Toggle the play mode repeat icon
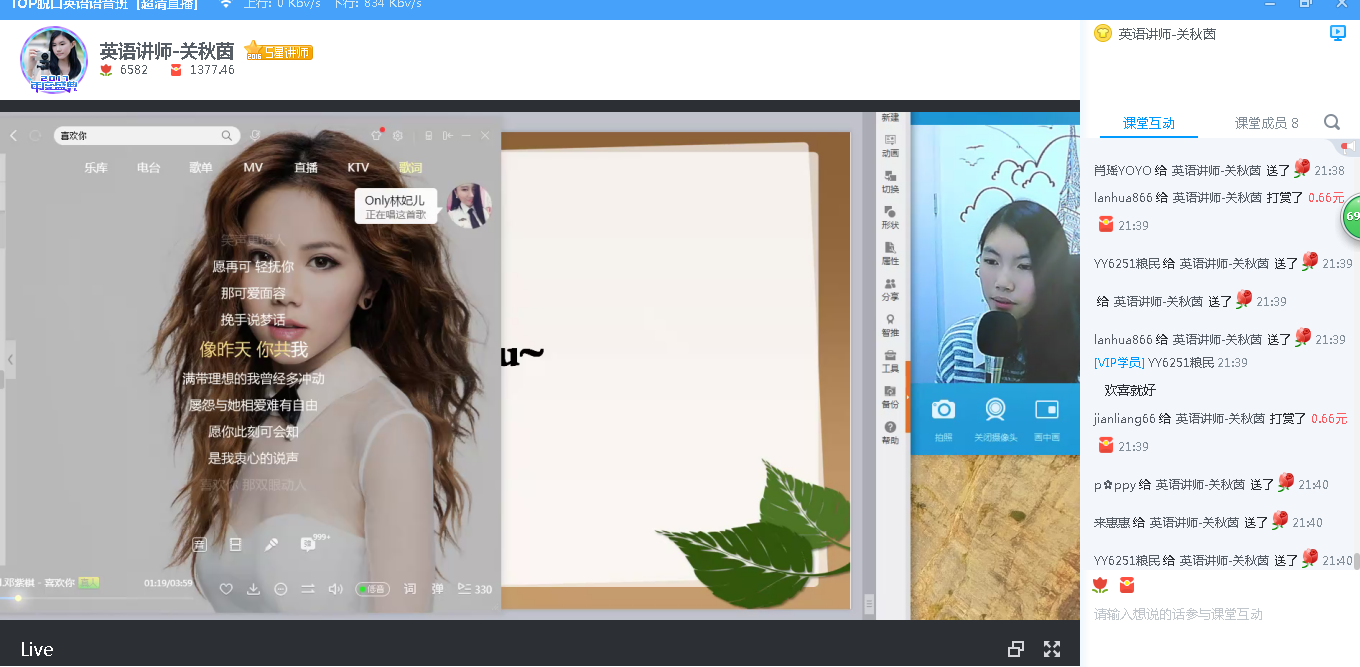Screen dimensions: 1360x667 click(308, 589)
